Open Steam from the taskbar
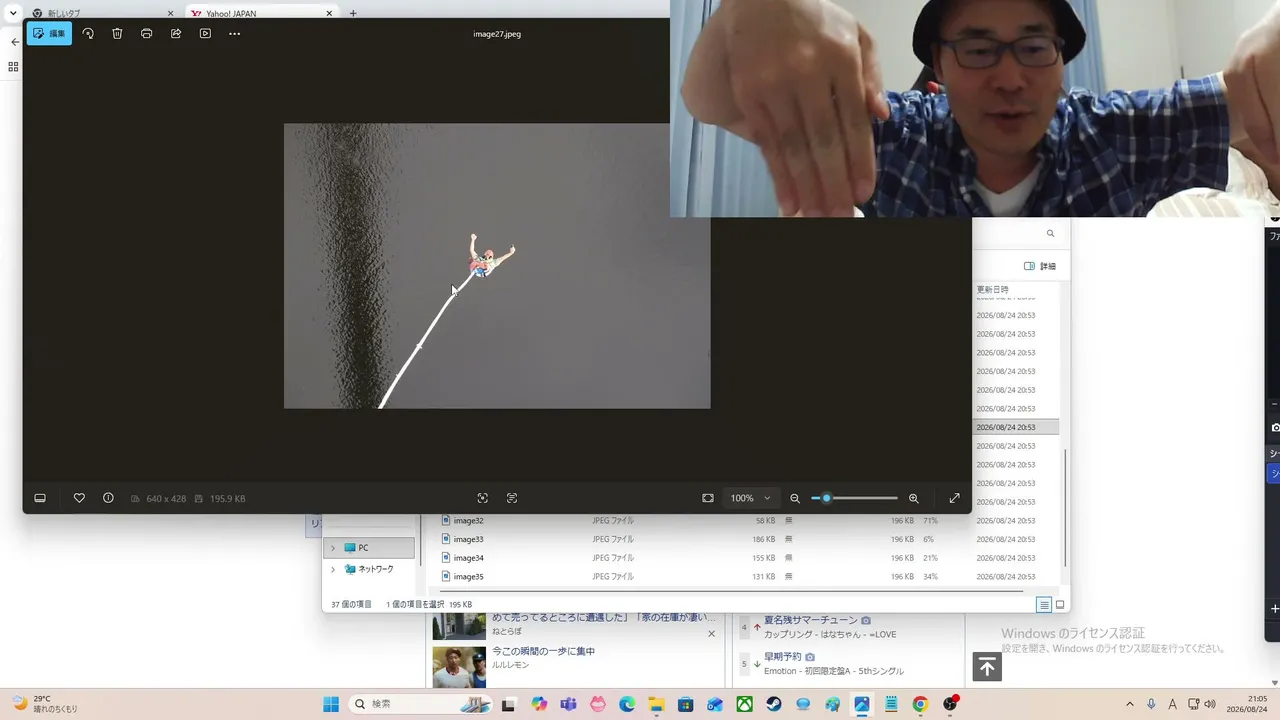This screenshot has width=1280, height=720. 774,704
